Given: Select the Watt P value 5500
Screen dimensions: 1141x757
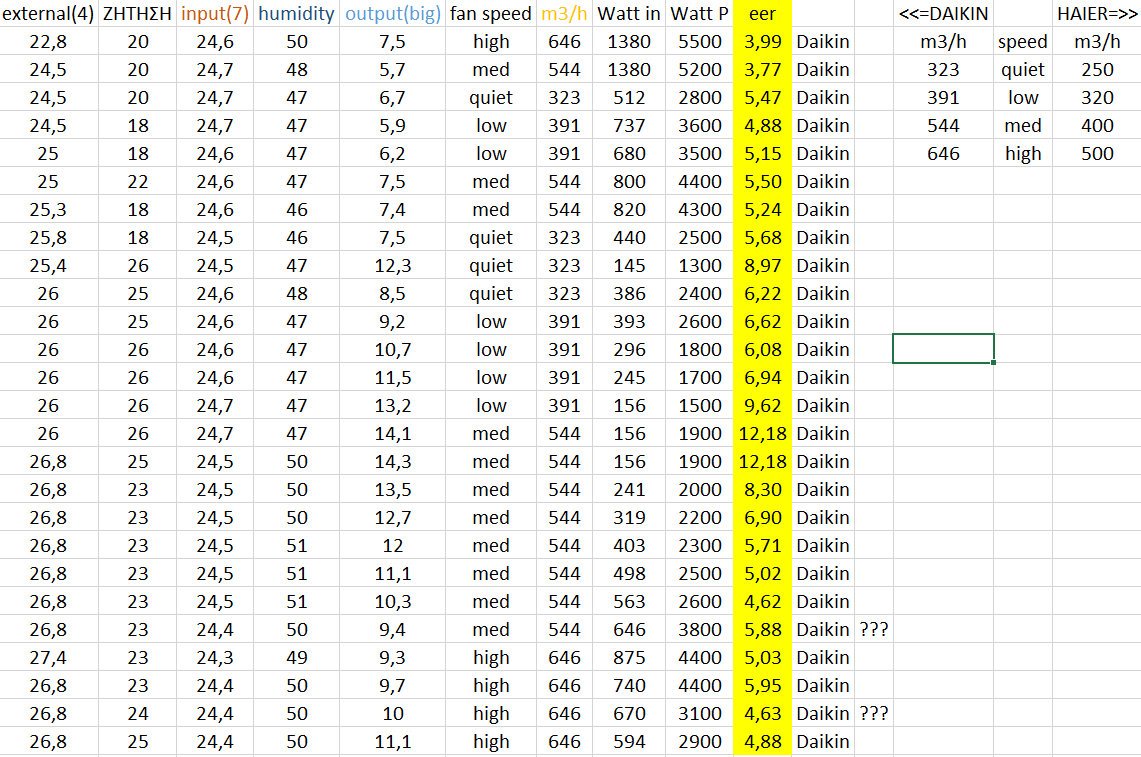Looking at the screenshot, I should point(699,41).
